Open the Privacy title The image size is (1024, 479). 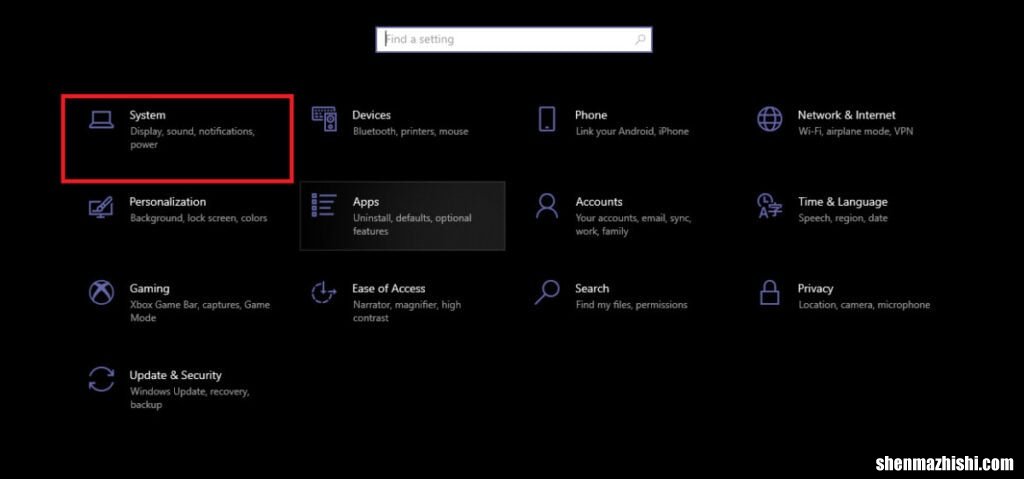[x=816, y=289]
